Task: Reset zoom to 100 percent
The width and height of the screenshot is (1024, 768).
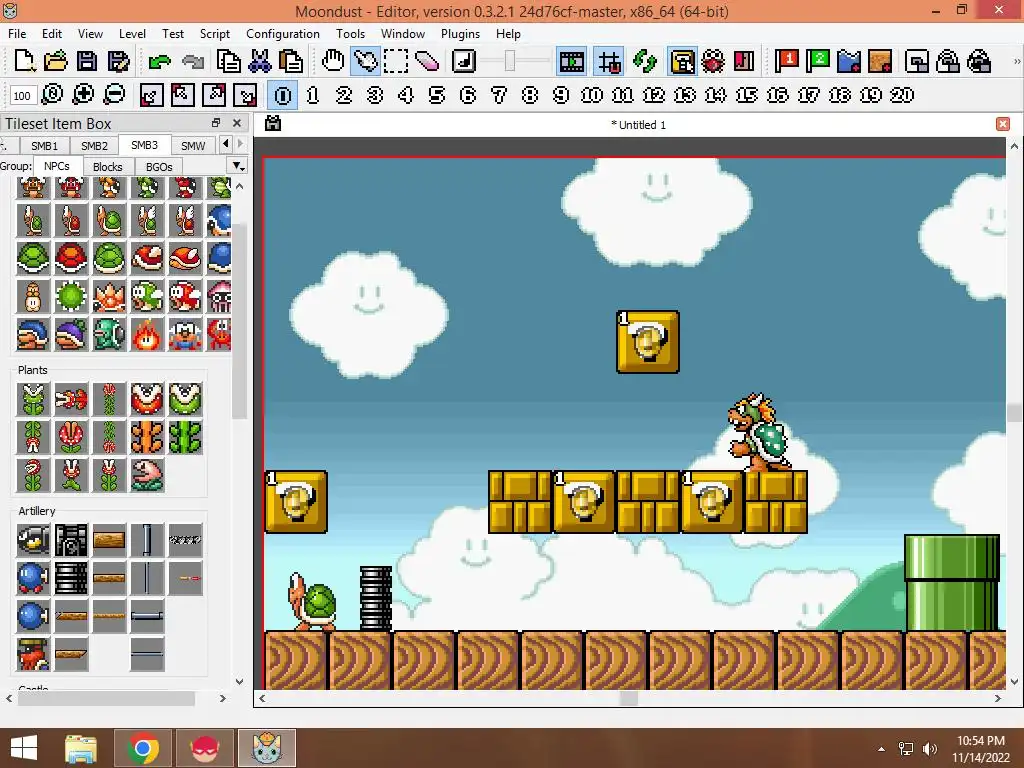Action: (x=52, y=95)
